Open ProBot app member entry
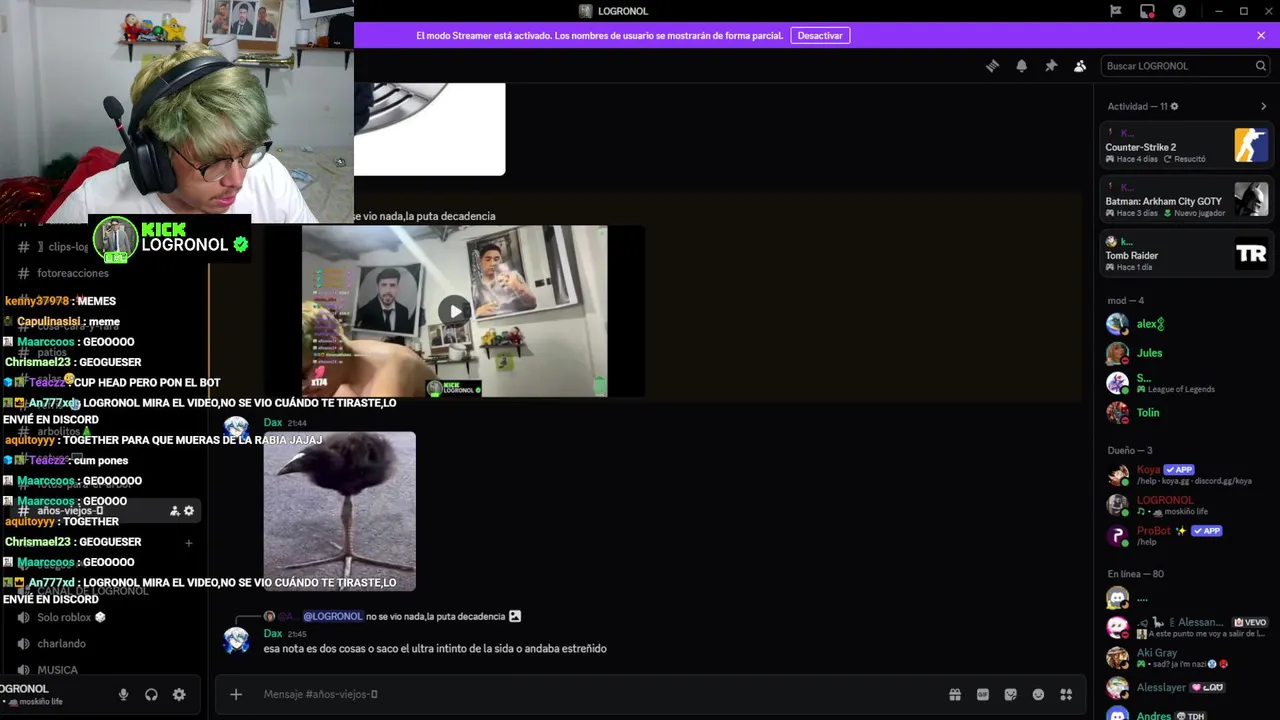 [1185, 536]
